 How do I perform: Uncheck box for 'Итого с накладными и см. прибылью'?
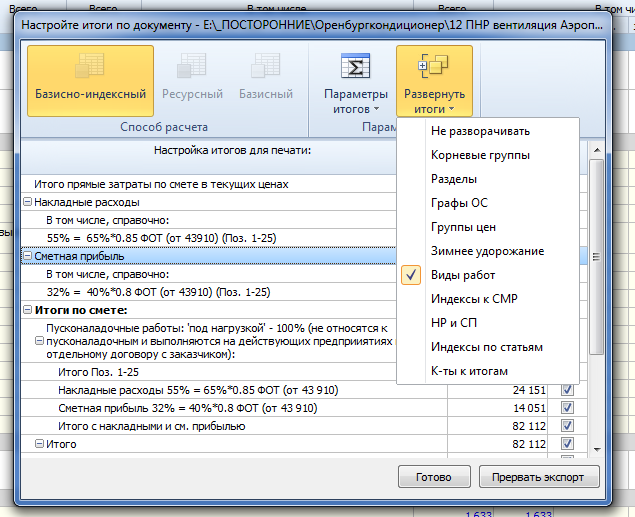567,426
